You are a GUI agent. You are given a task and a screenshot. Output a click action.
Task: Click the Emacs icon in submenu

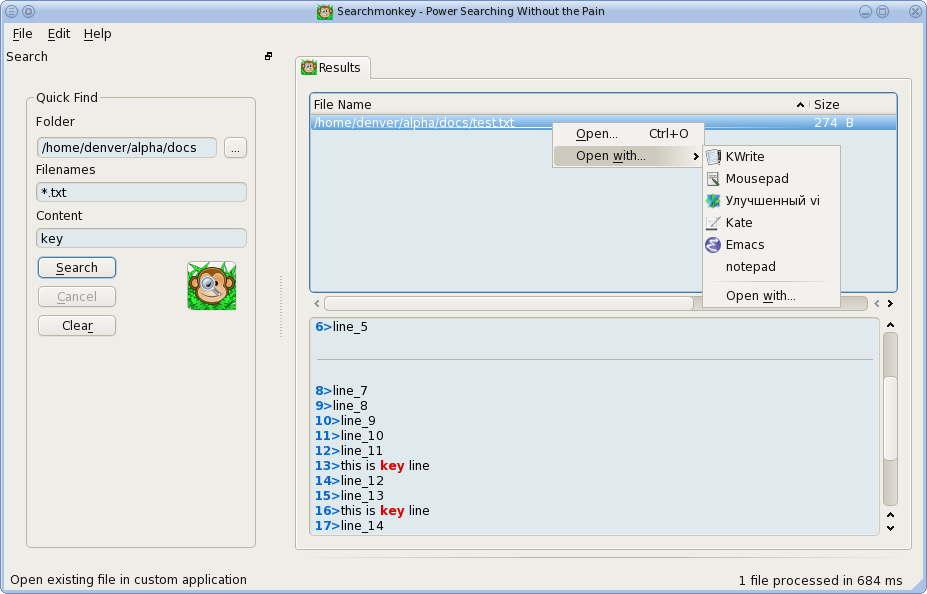click(x=713, y=245)
